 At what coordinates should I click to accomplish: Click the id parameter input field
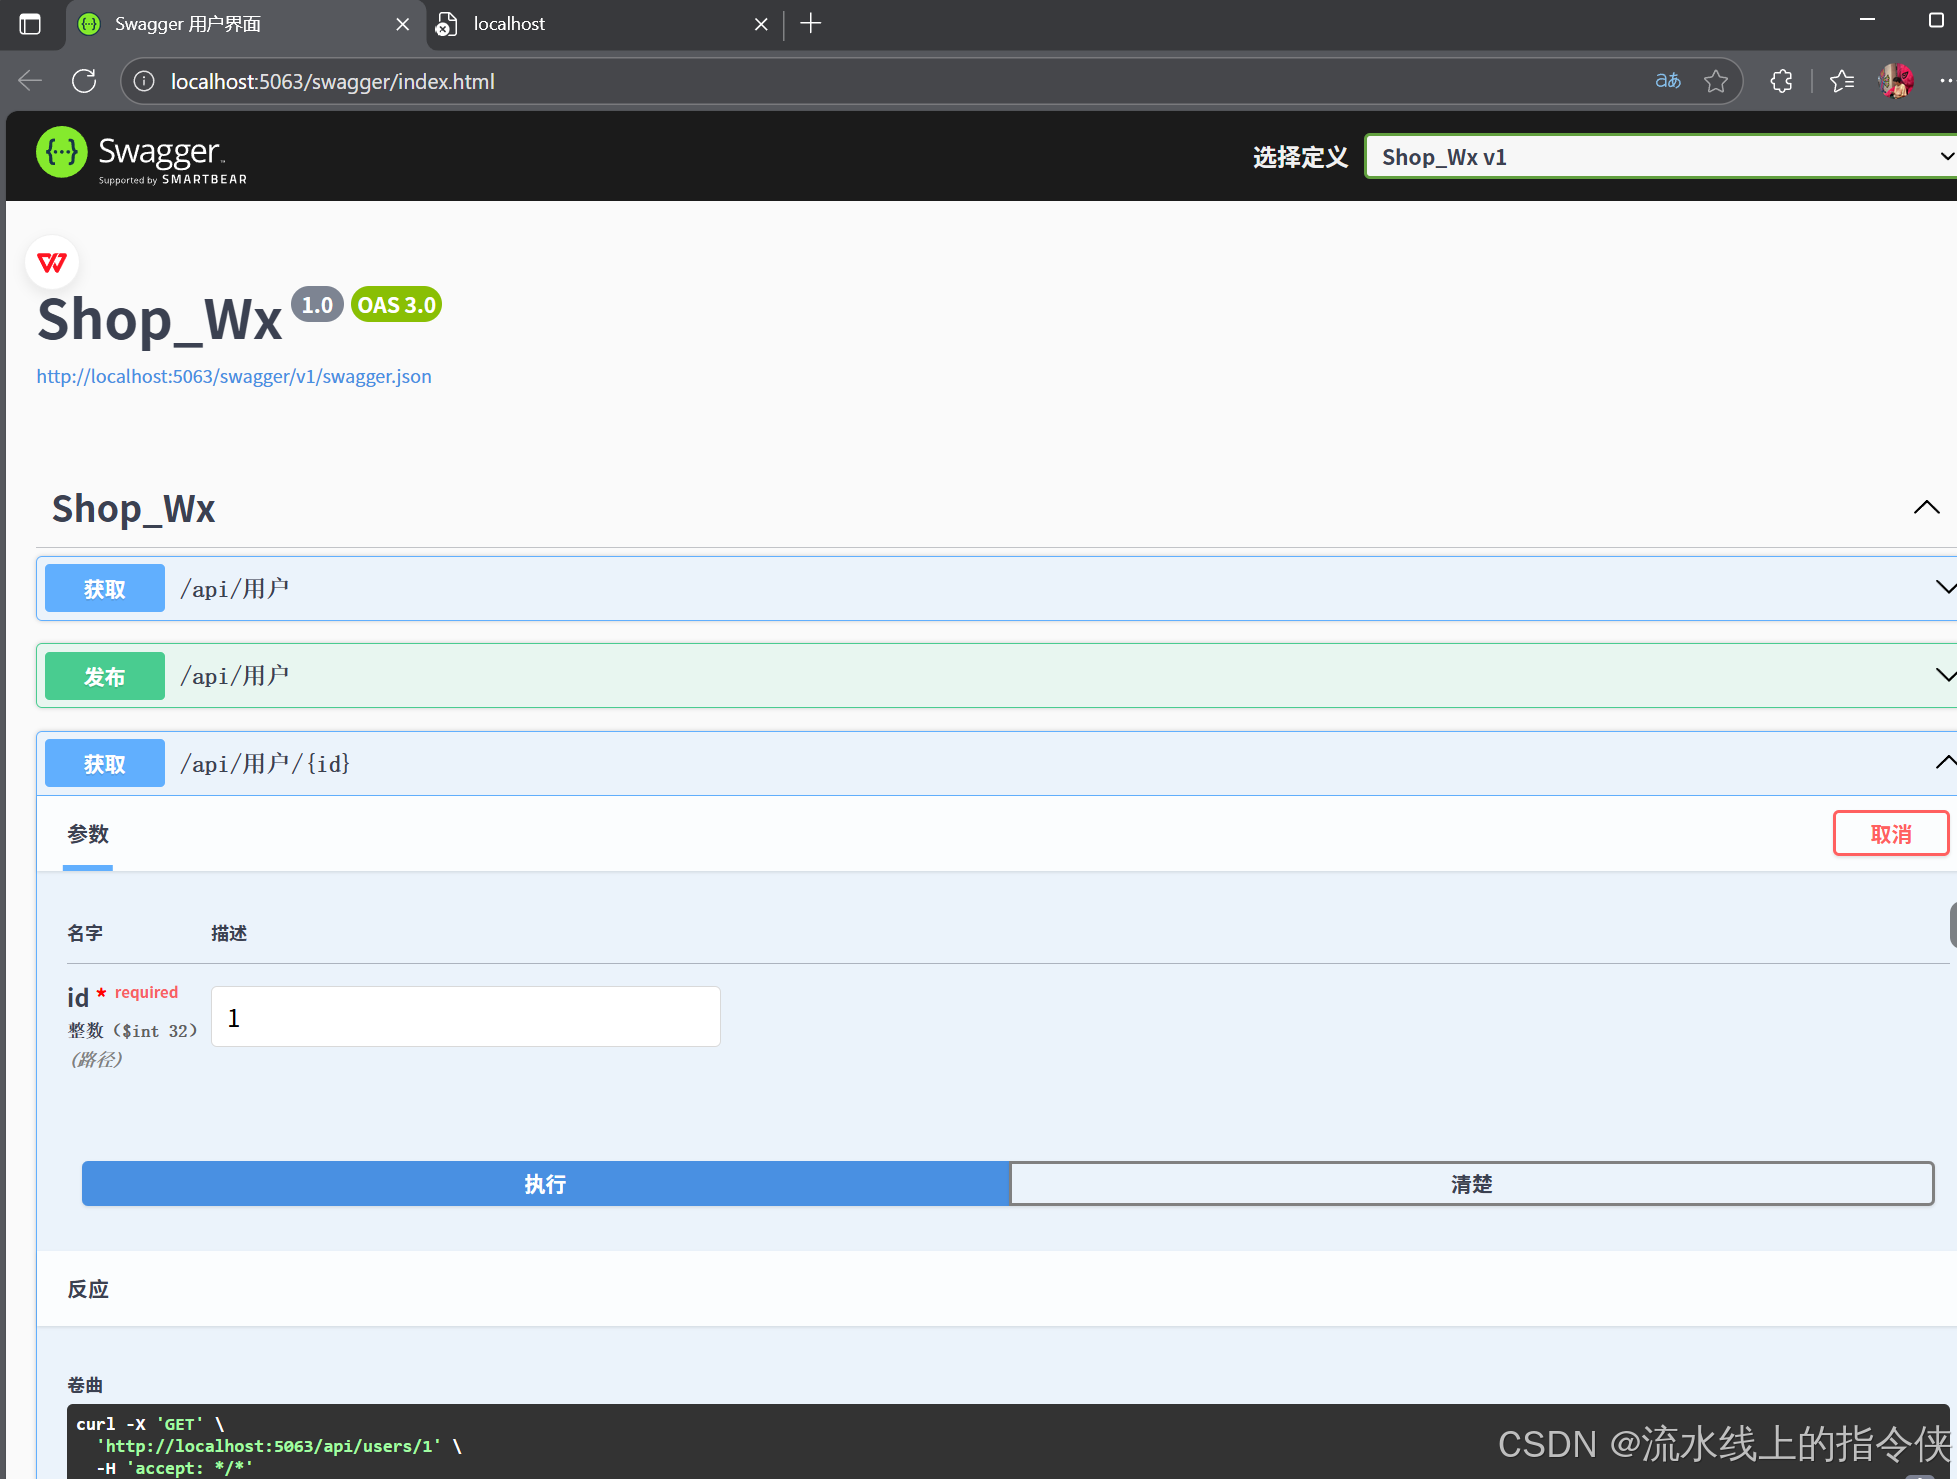[x=465, y=1017]
